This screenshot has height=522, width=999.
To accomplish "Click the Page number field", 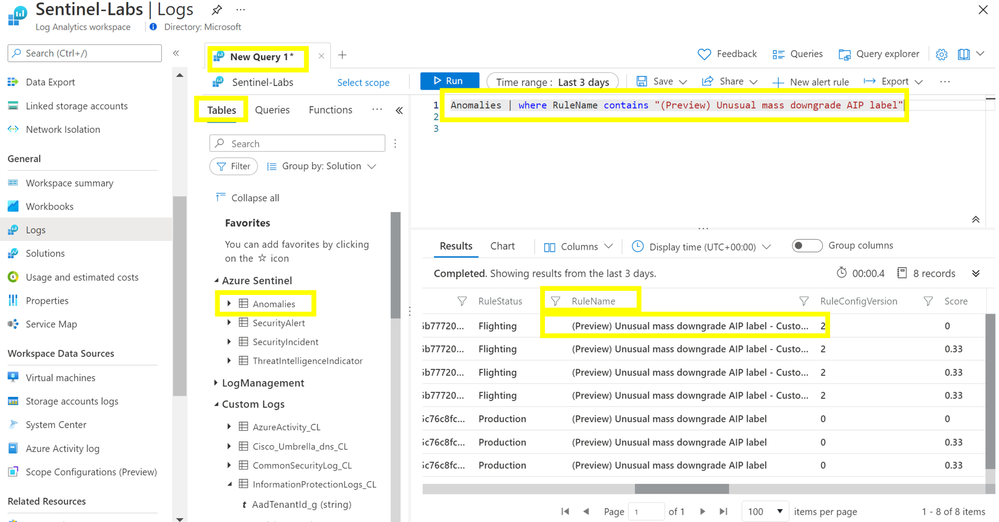I will click(646, 511).
